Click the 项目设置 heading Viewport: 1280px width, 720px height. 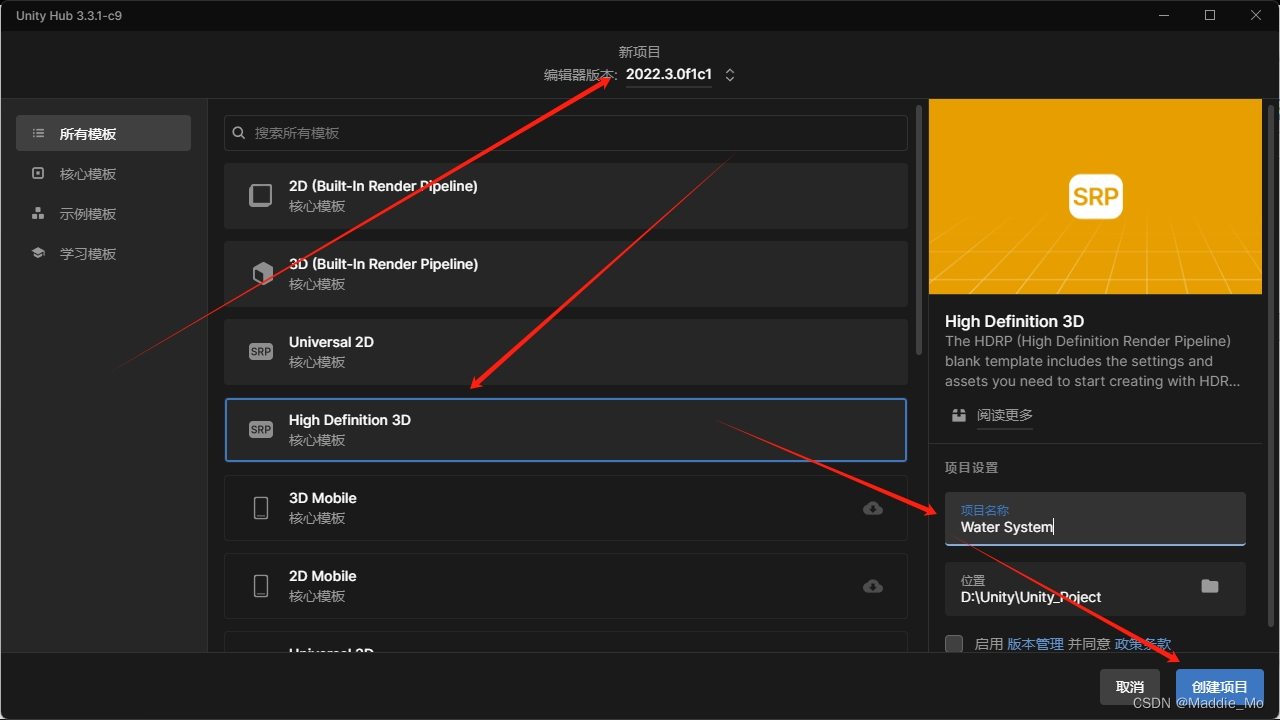[972, 467]
